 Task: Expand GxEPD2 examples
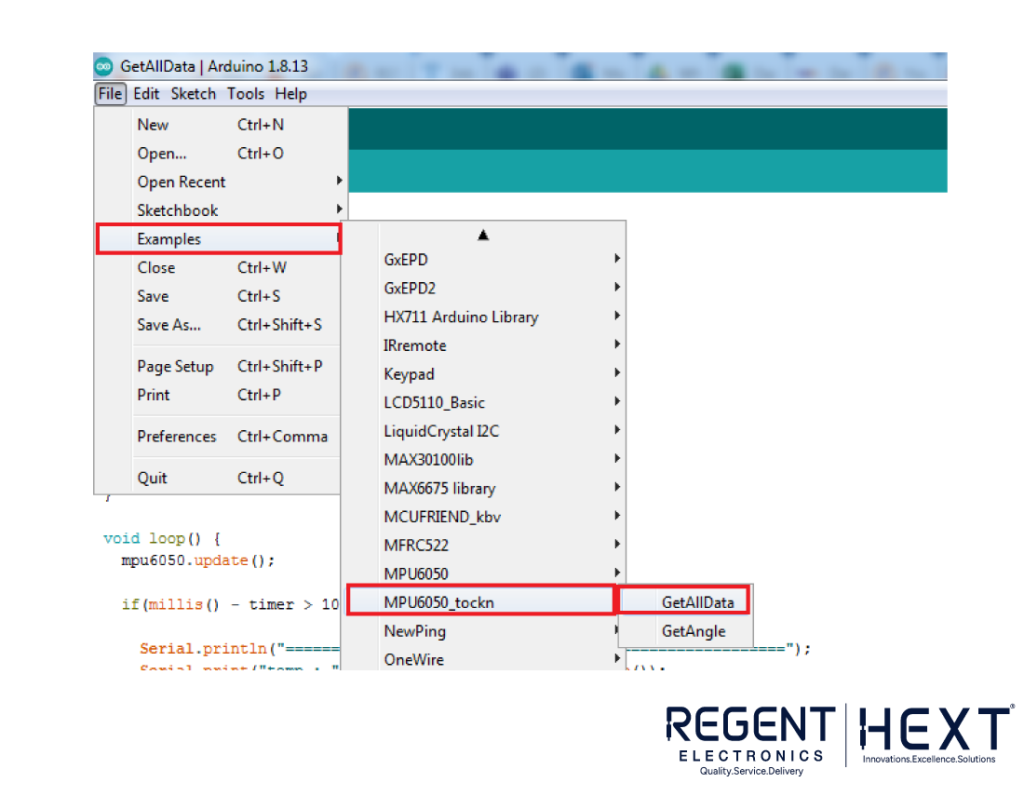485,288
